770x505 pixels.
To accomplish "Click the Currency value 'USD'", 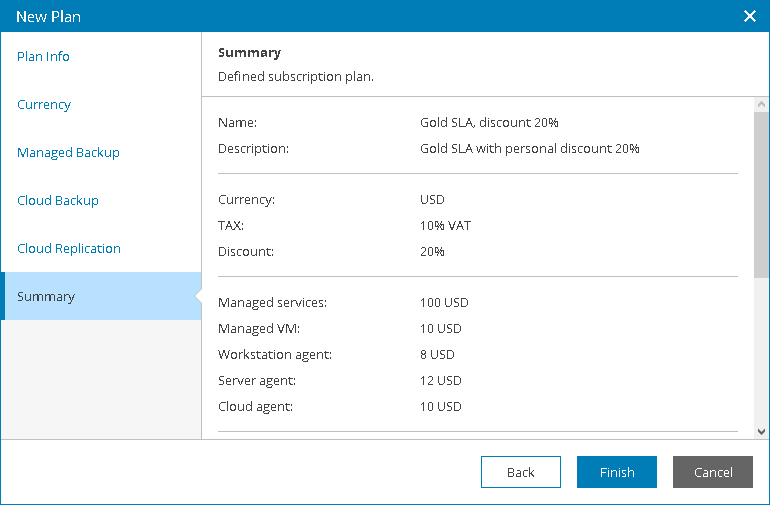I will 432,199.
